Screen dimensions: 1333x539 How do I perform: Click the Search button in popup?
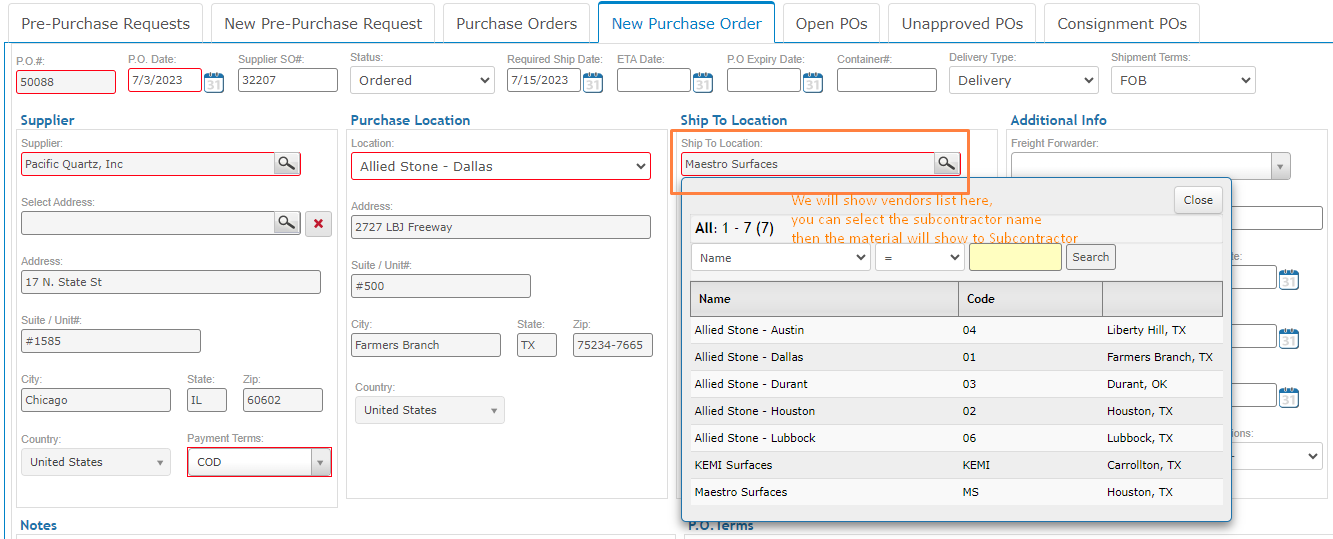click(x=1091, y=257)
